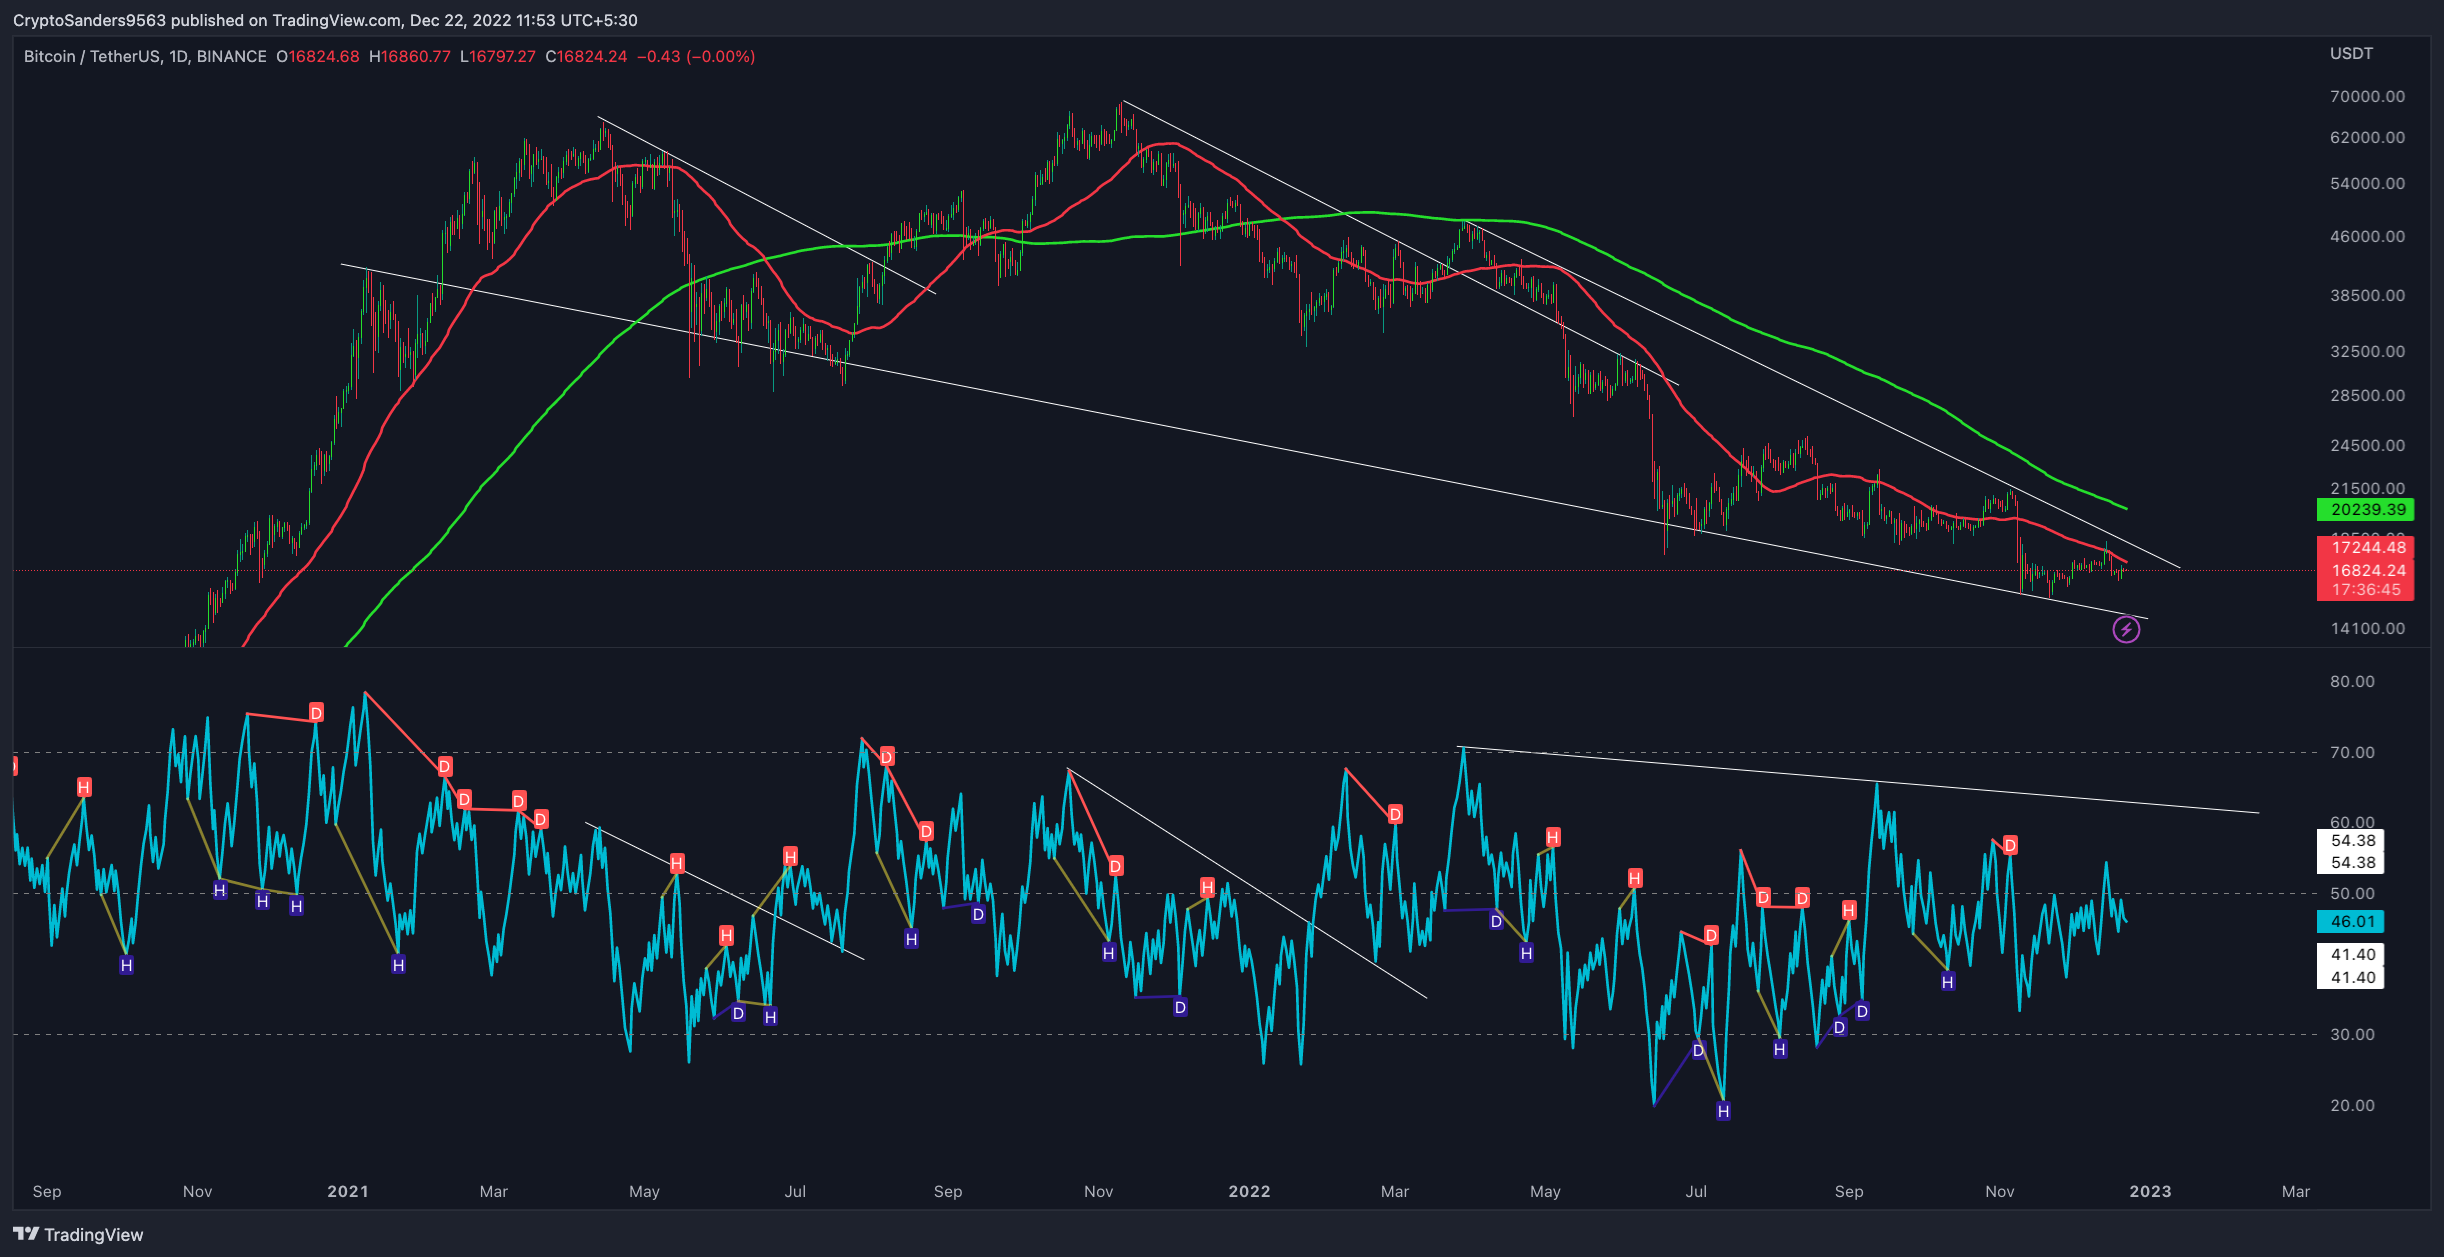Select the green 20239.39 price label
The width and height of the screenshot is (2444, 1257).
pos(2365,509)
